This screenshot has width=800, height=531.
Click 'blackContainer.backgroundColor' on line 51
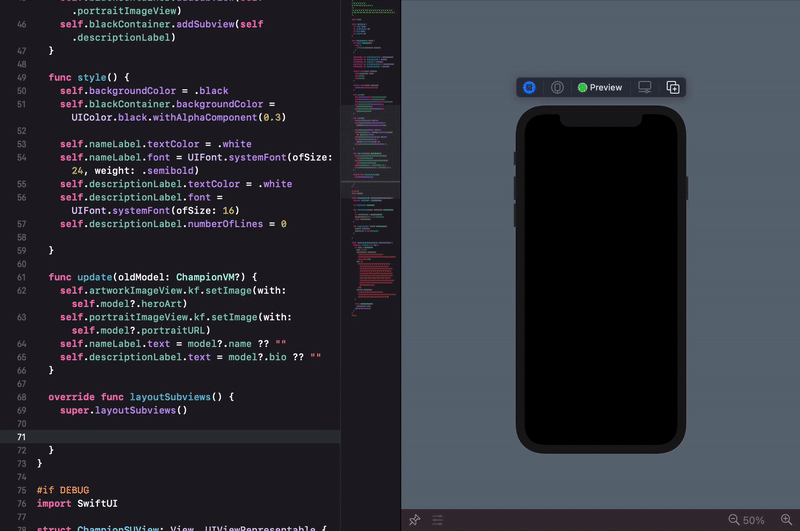(176, 104)
